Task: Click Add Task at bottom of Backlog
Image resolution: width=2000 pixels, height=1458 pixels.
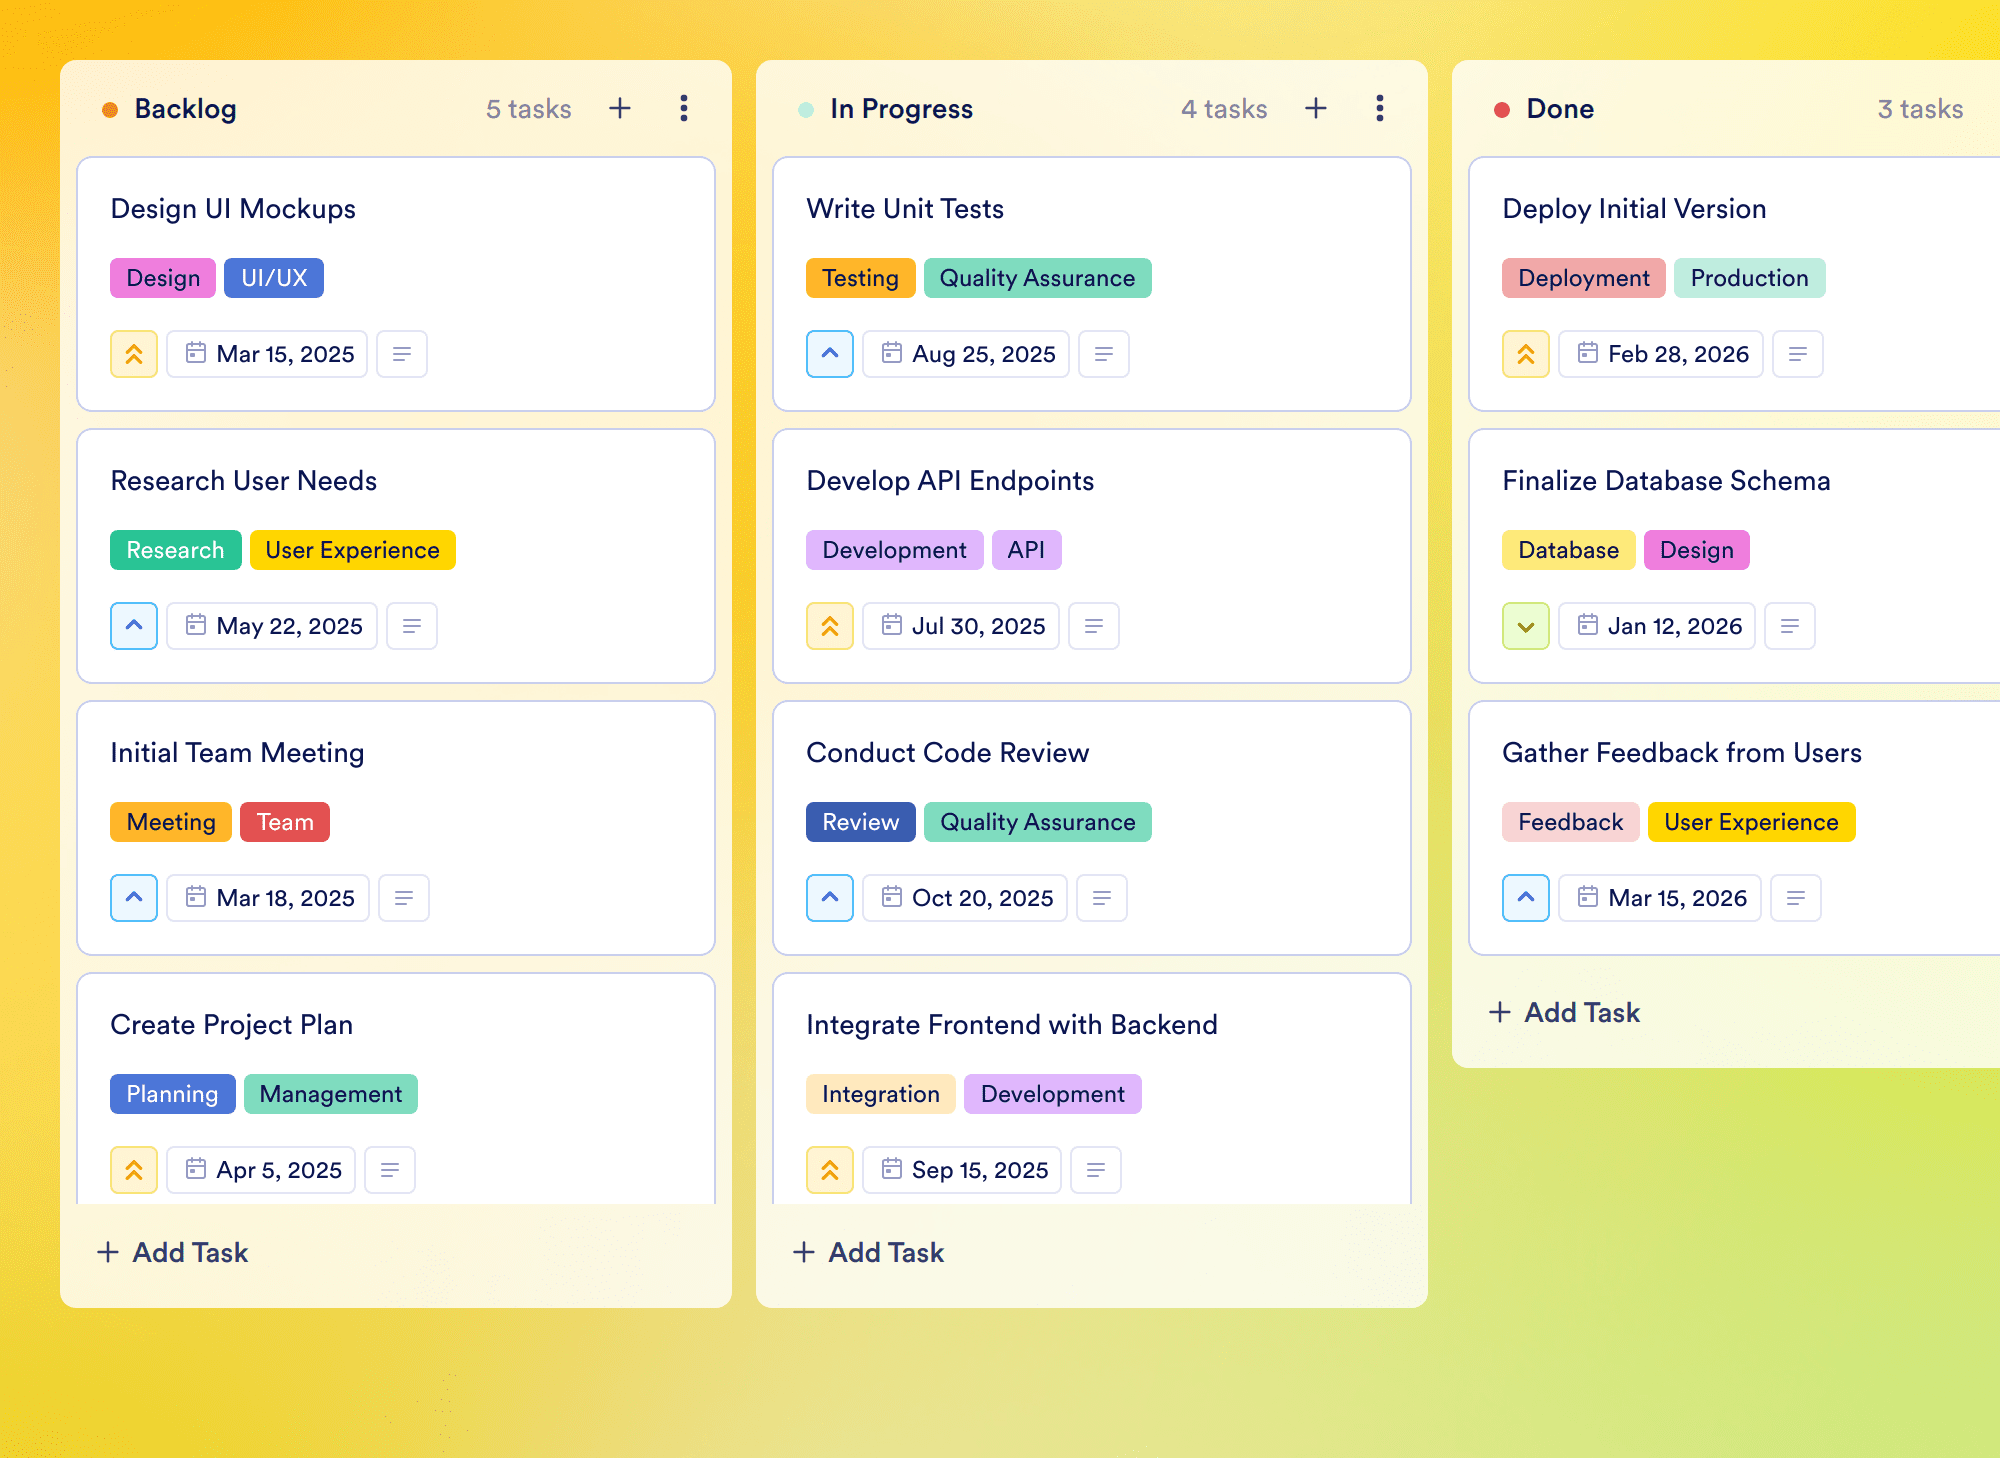Action: 172,1252
